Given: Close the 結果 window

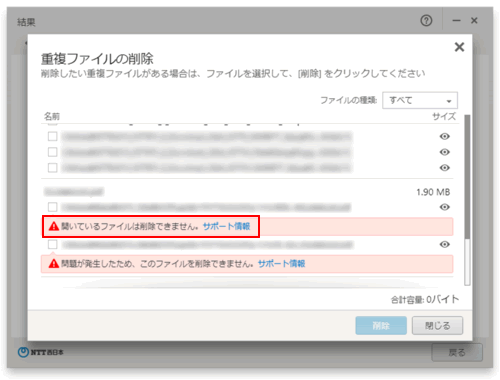Looking at the screenshot, I should pyautogui.click(x=474, y=21).
